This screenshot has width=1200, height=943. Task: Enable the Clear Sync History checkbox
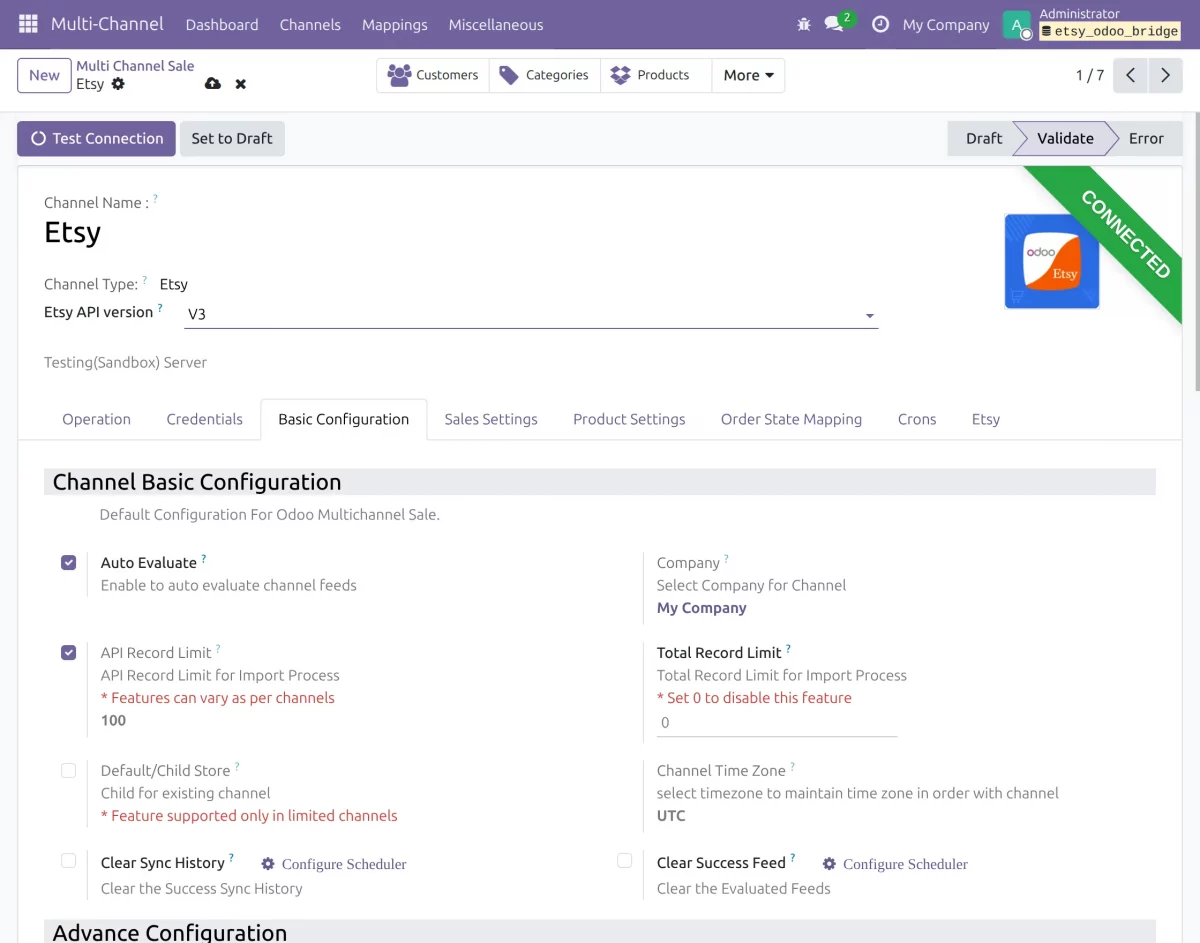pos(68,861)
